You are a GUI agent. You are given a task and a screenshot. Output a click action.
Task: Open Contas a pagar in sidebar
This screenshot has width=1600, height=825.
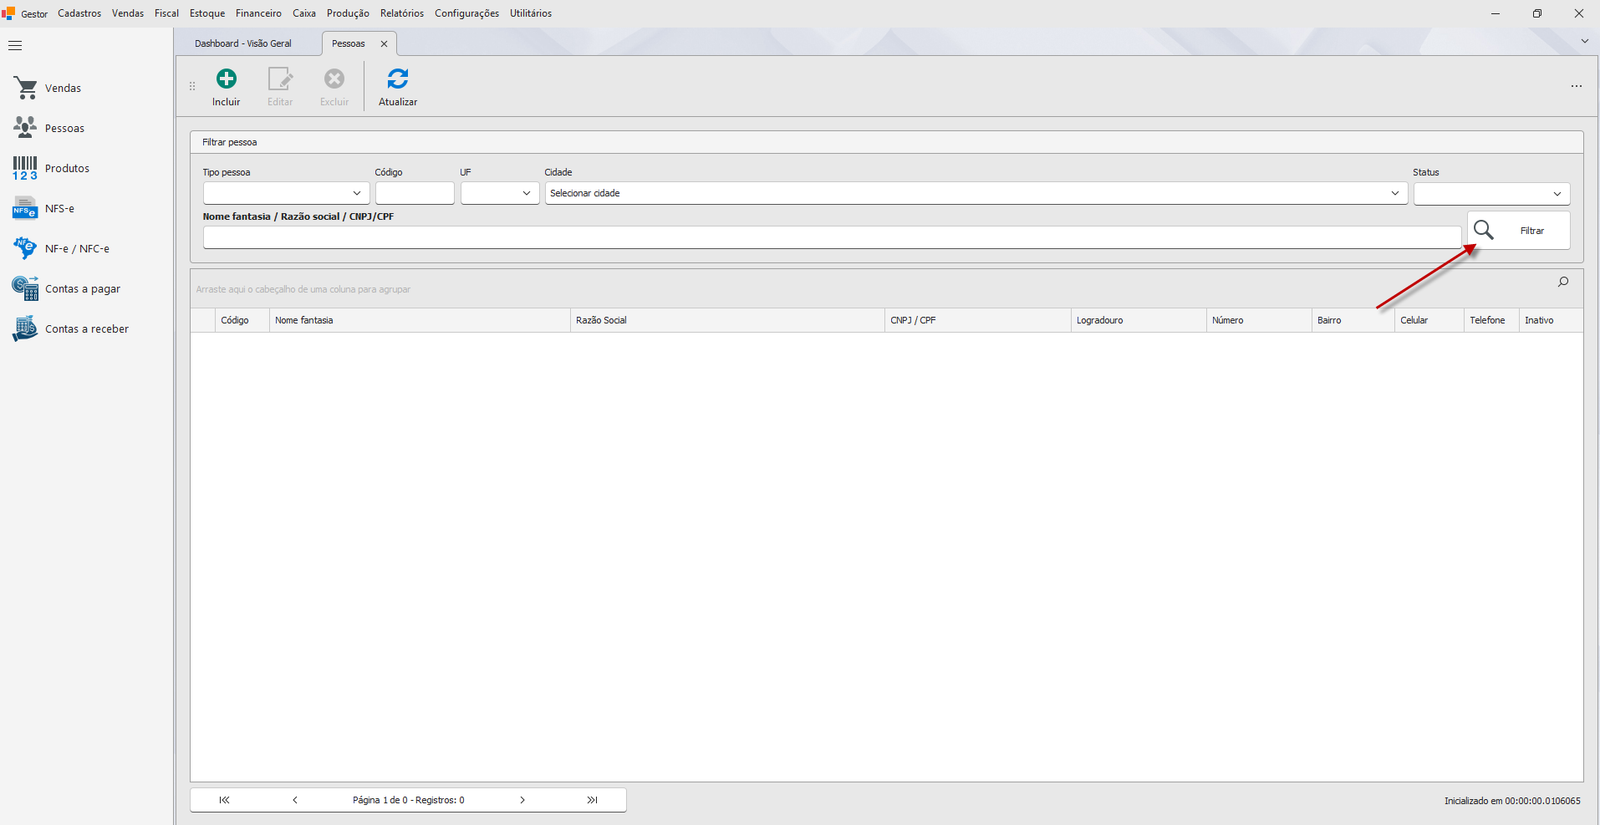point(66,288)
